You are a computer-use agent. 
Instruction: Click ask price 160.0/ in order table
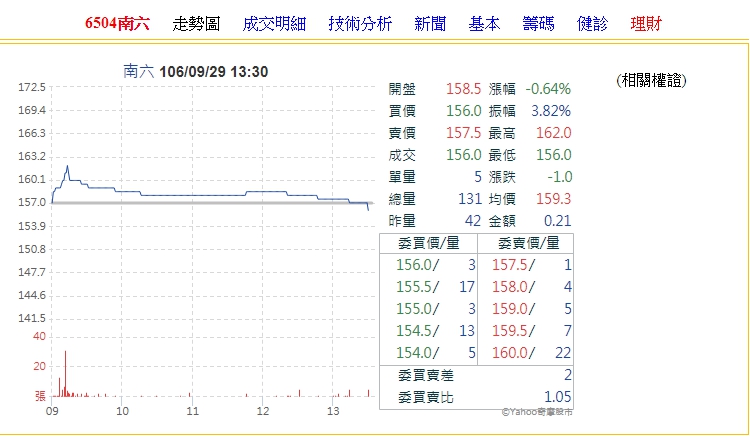(514, 353)
